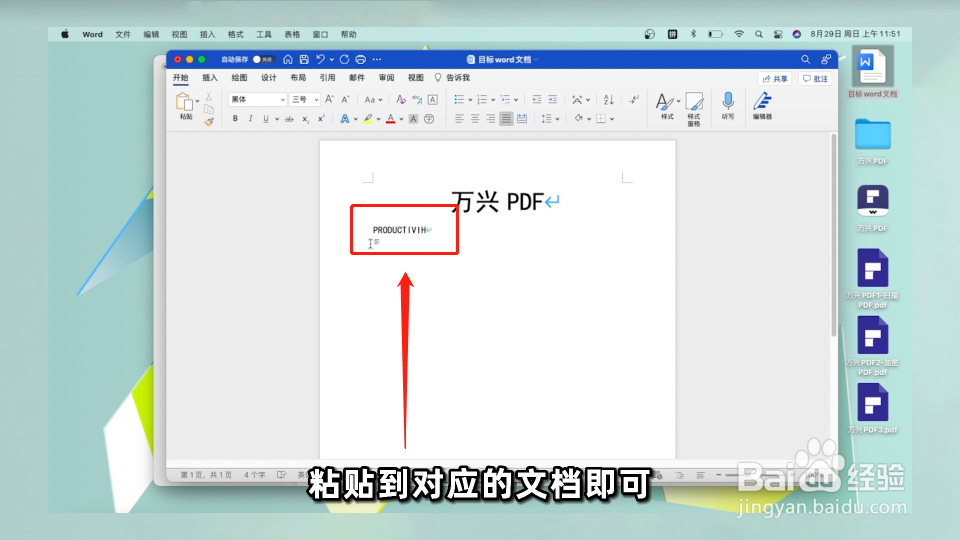Click the Comments (批注) button
960x540 pixels.
tap(816, 78)
